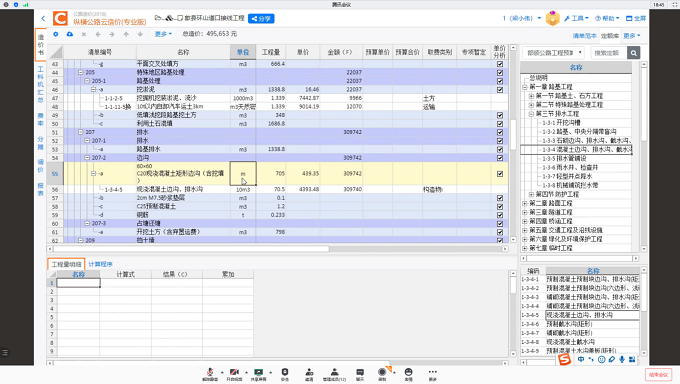The height and width of the screenshot is (384, 680).
Task: Click the gold hexagon badge avatar
Action: click(x=552, y=18)
